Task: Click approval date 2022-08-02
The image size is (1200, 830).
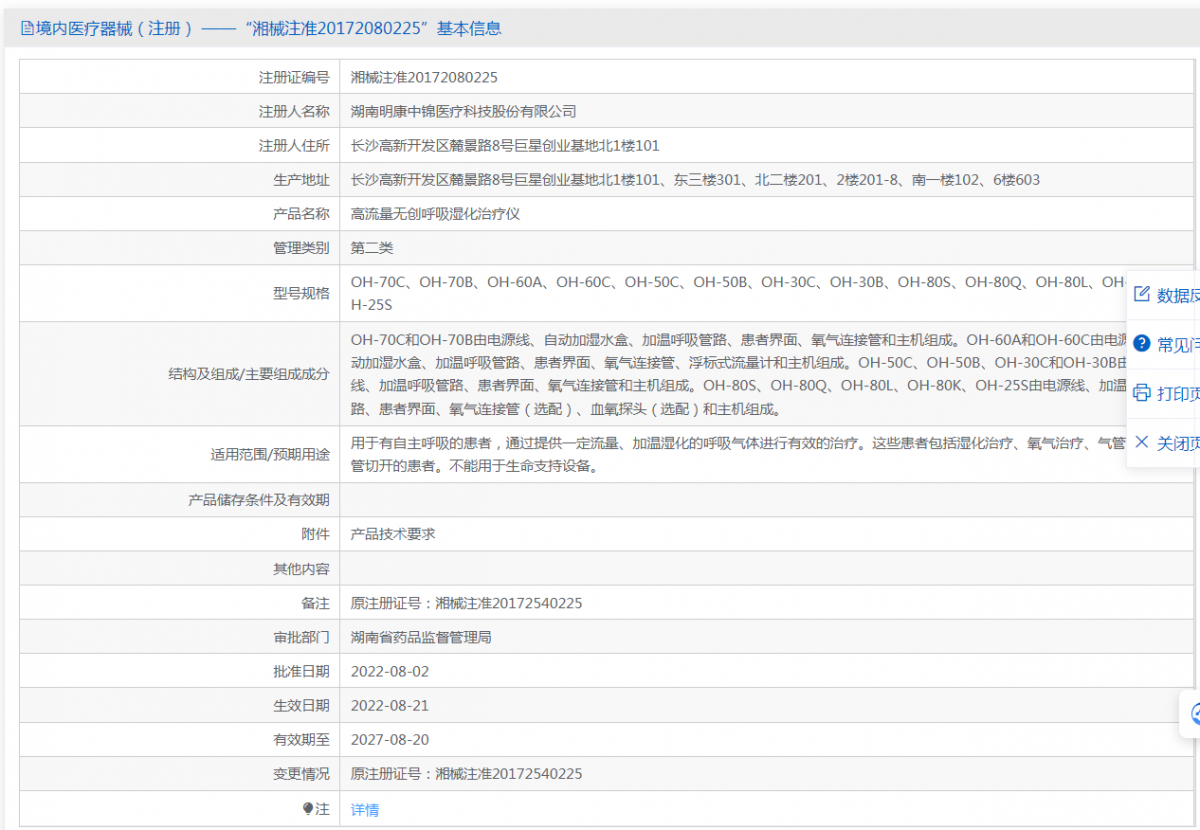Action: [390, 671]
